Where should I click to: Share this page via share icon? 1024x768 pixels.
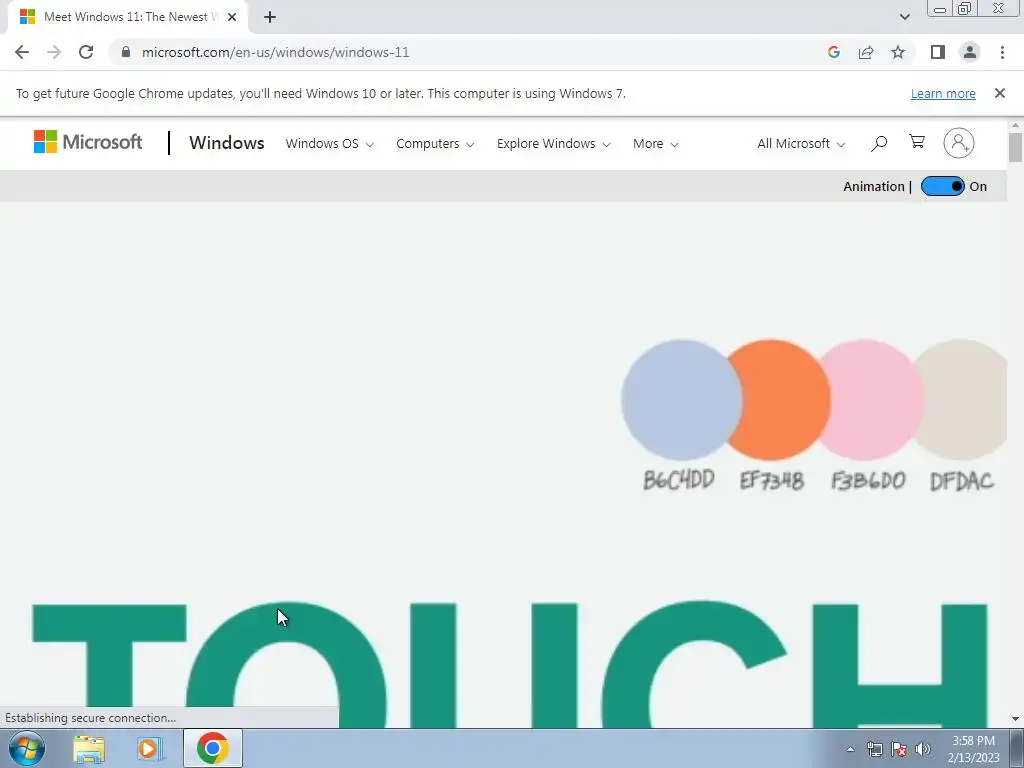[866, 52]
